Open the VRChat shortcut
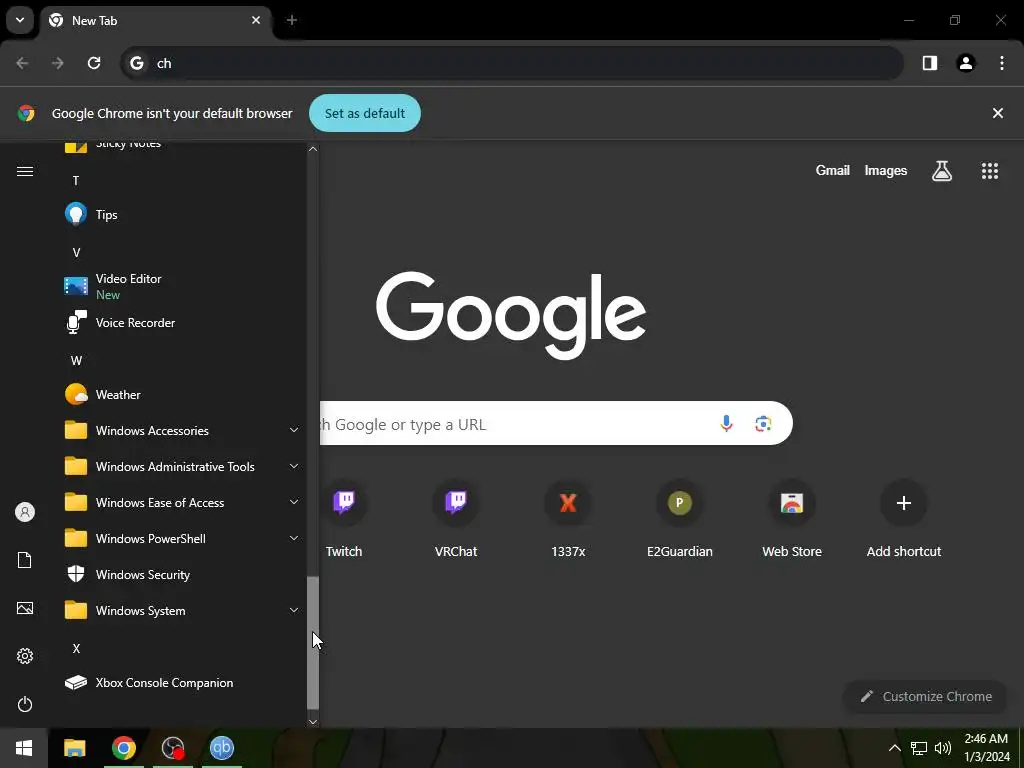Viewport: 1024px width, 768px height. [456, 519]
